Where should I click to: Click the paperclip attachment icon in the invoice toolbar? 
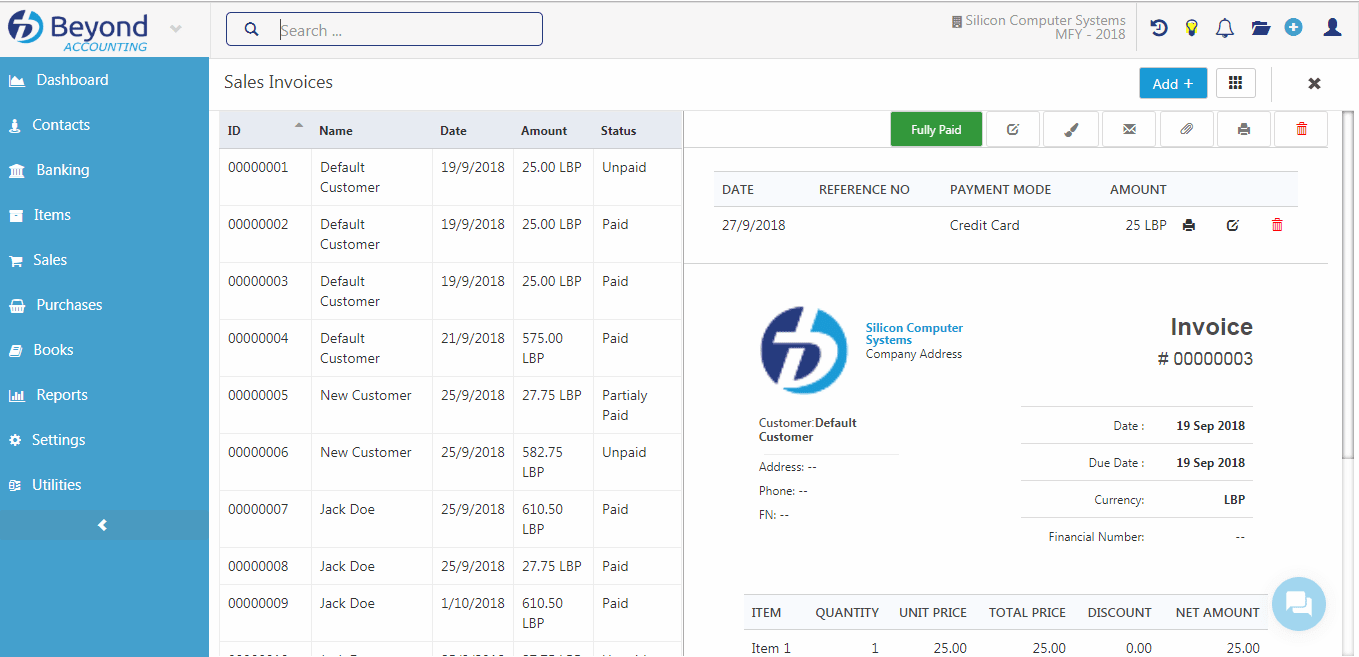point(1186,129)
